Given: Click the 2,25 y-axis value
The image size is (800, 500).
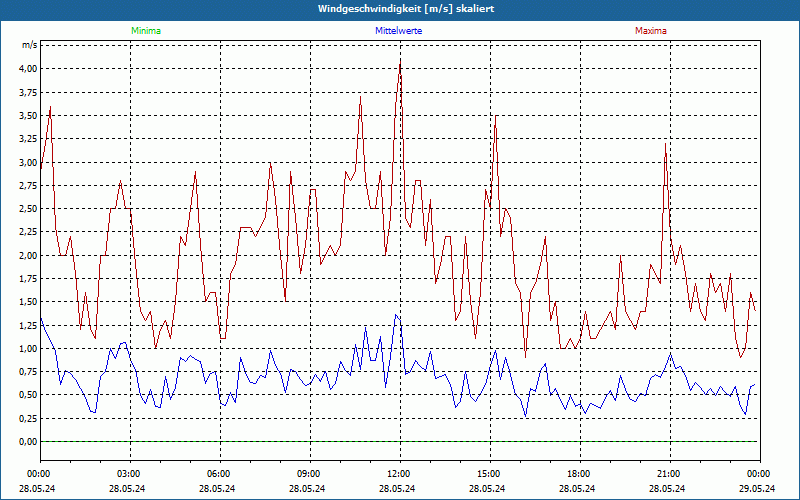Looking at the screenshot, I should point(28,232).
